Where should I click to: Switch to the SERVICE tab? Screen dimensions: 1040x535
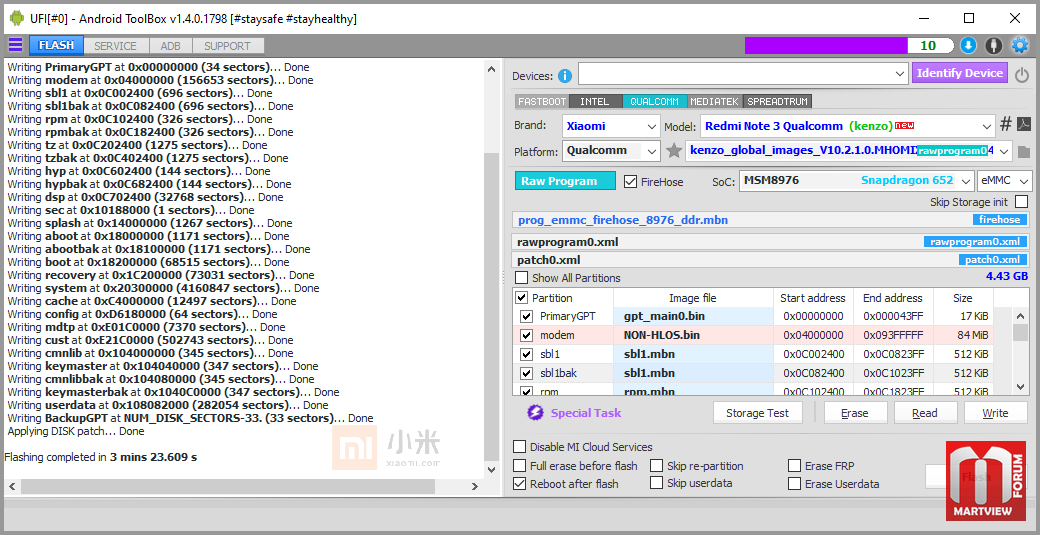(x=115, y=46)
